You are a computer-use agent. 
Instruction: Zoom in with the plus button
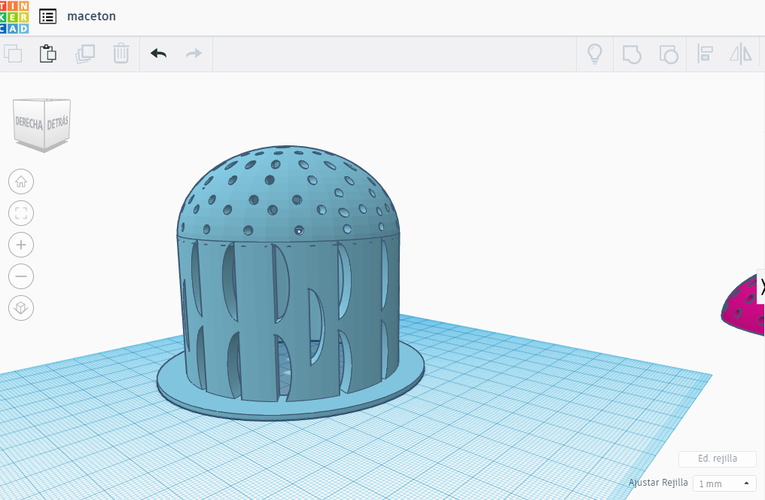[x=21, y=245]
